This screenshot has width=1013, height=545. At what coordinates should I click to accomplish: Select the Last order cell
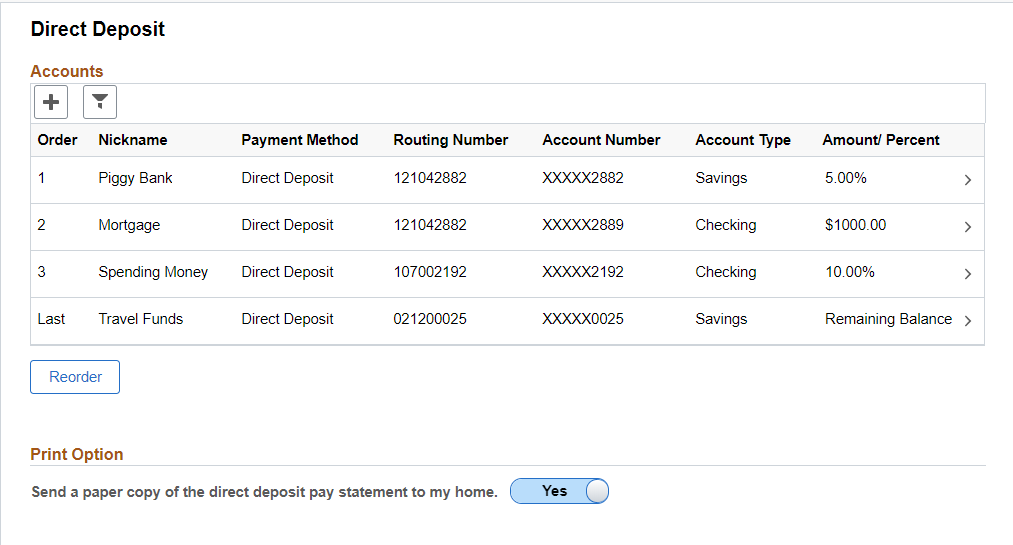click(51, 319)
